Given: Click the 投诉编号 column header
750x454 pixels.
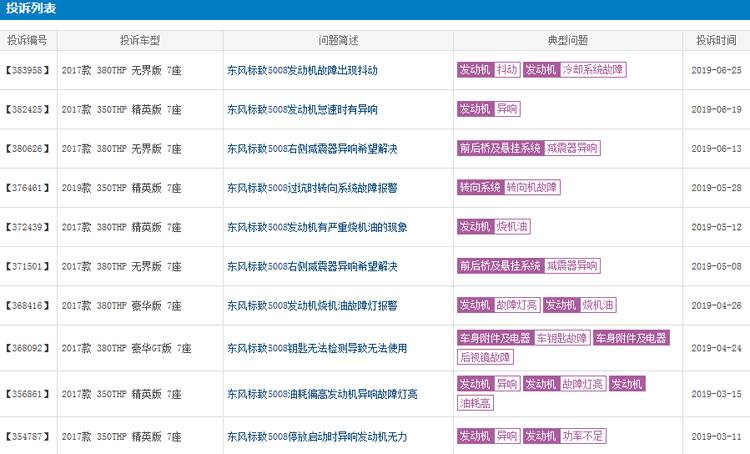Looking at the screenshot, I should (28, 41).
